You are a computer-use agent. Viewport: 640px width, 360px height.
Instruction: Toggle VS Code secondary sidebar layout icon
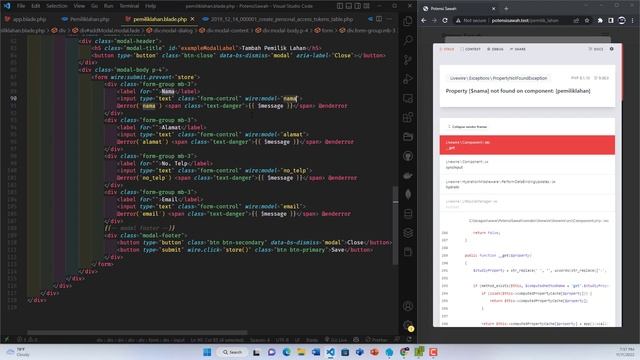pos(358,6)
